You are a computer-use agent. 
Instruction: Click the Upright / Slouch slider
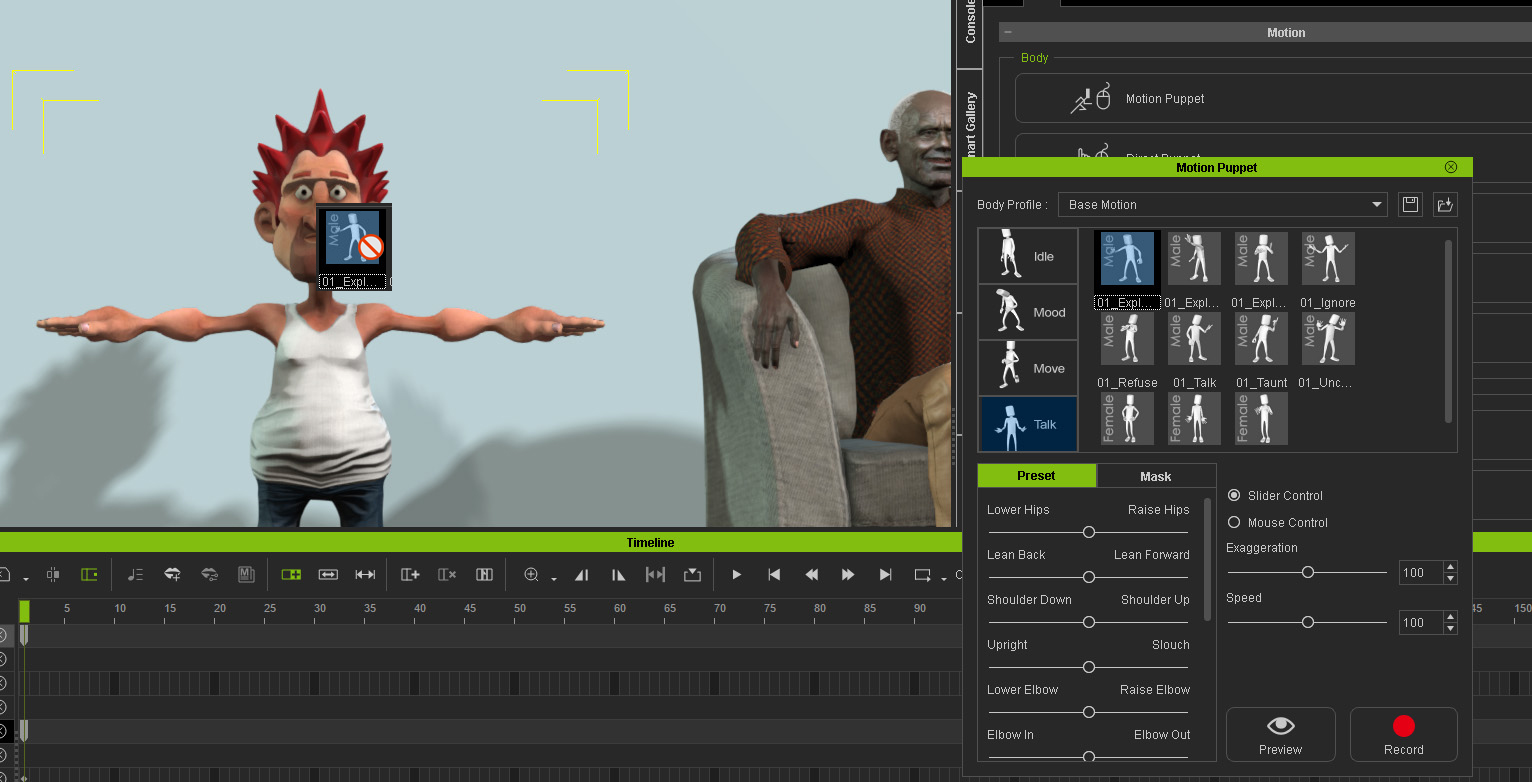[x=1088, y=667]
